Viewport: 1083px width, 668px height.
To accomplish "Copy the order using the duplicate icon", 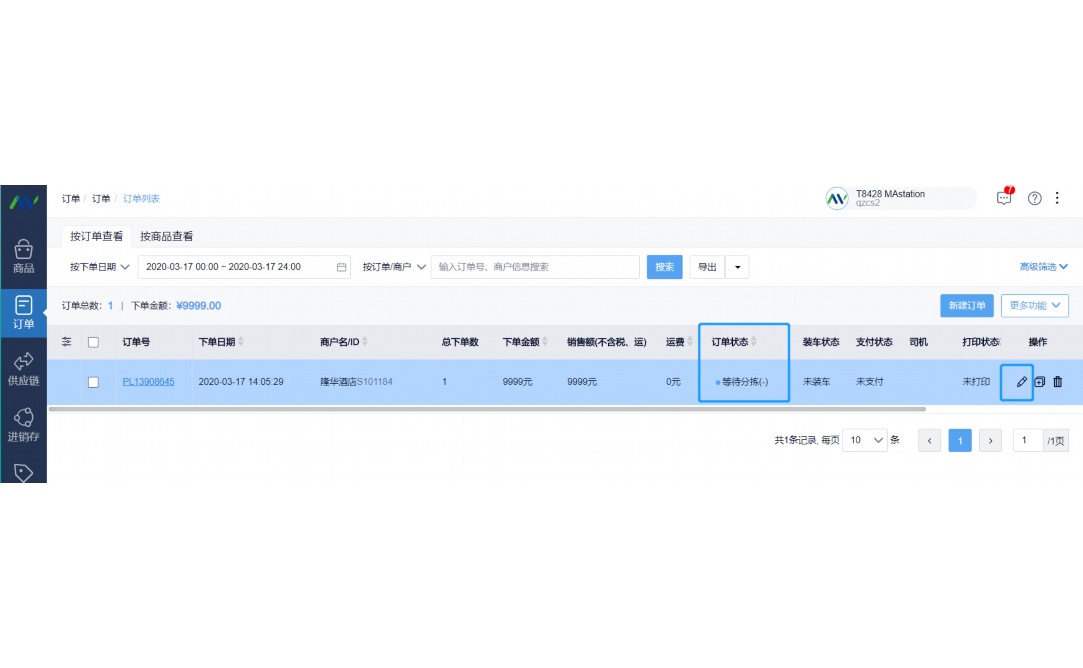I will (x=1038, y=381).
